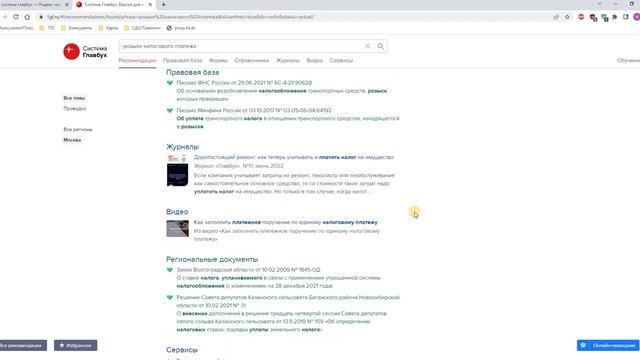Clear the search field with X icon
Image resolution: width=640 pixels, height=360 pixels.
click(367, 46)
